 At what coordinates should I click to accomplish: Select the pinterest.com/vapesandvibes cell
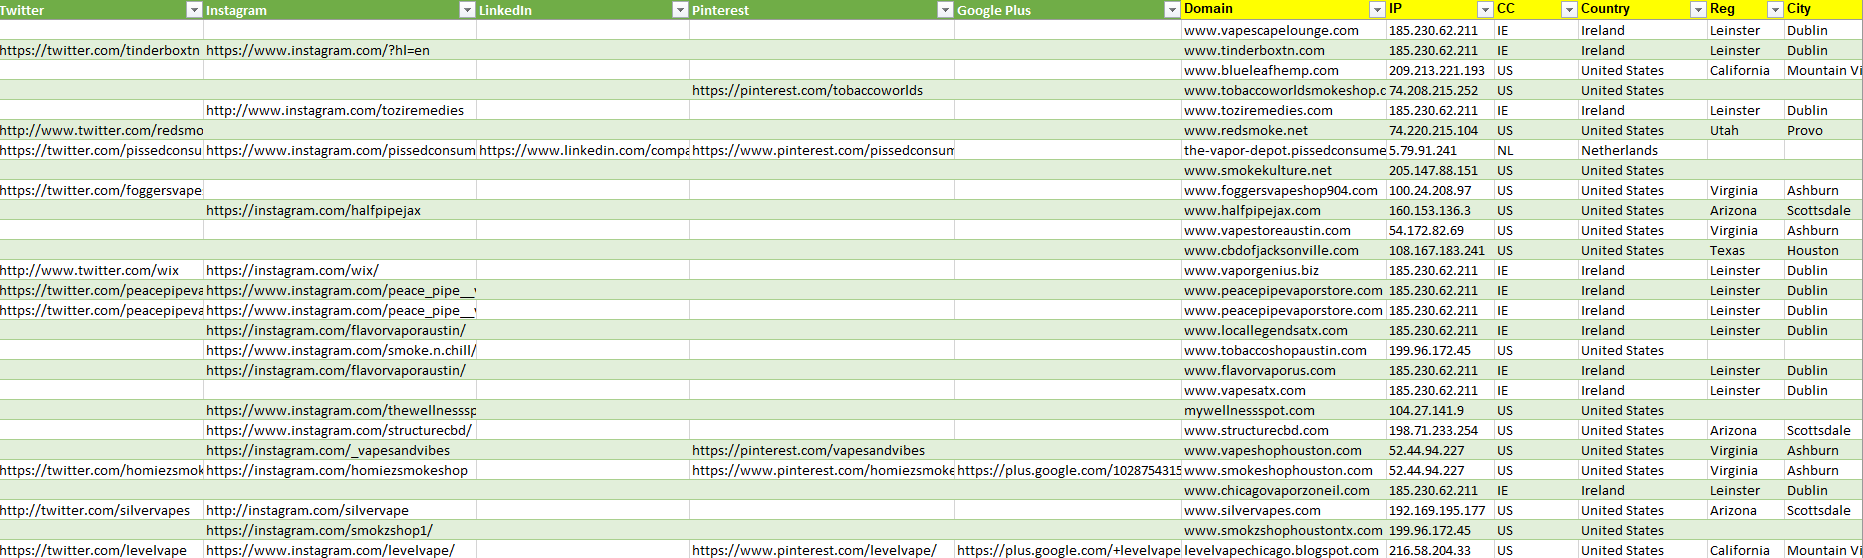pyautogui.click(x=822, y=450)
